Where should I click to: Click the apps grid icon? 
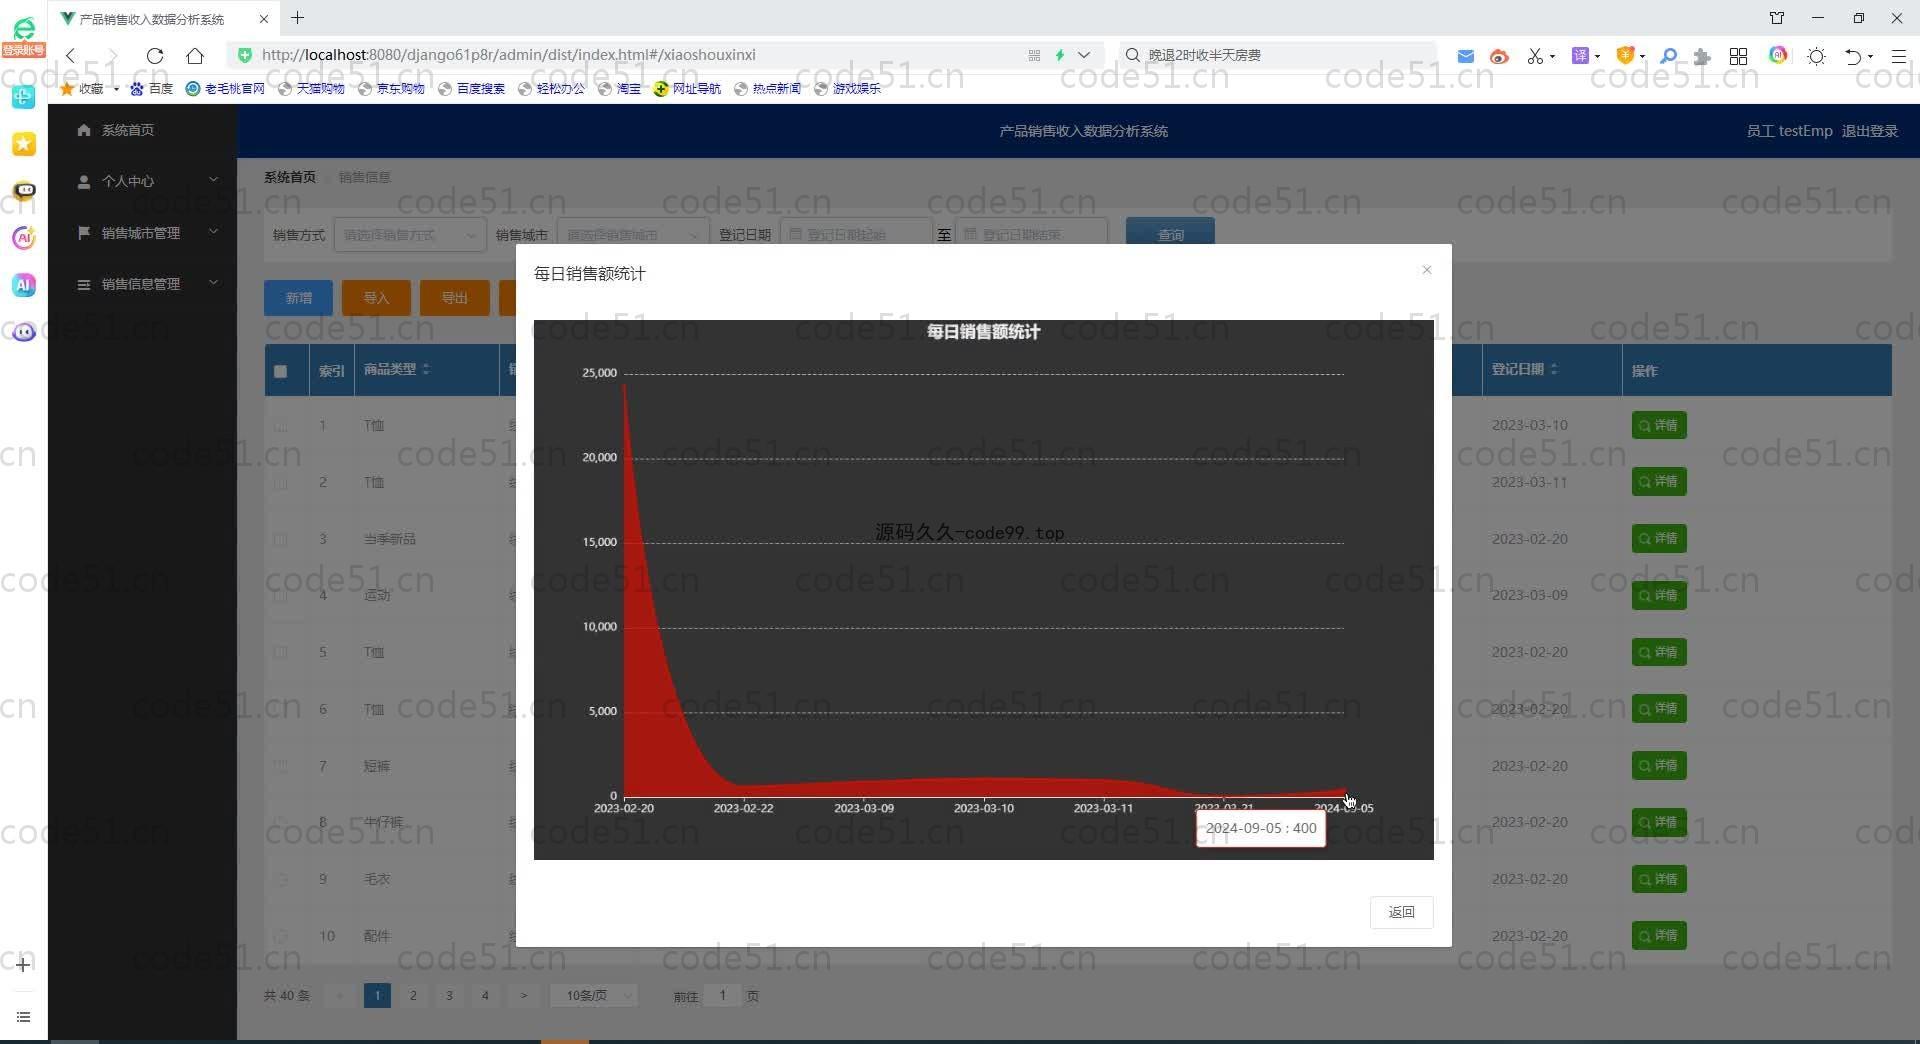click(x=1739, y=56)
